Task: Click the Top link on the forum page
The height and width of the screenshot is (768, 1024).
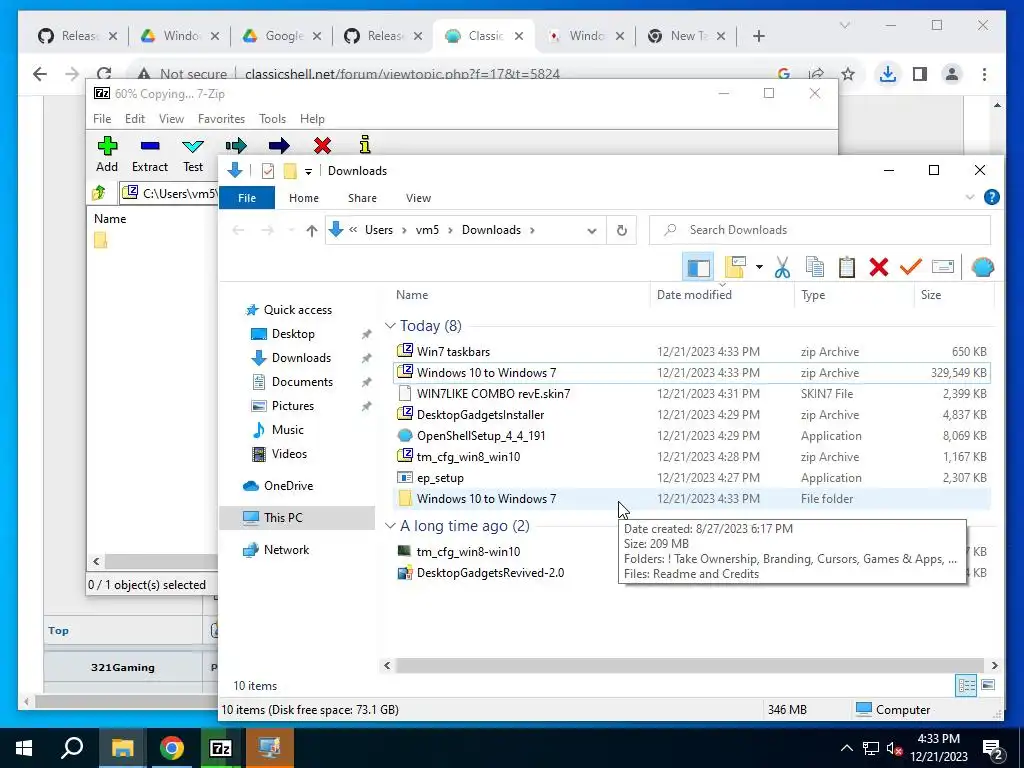Action: click(58, 630)
